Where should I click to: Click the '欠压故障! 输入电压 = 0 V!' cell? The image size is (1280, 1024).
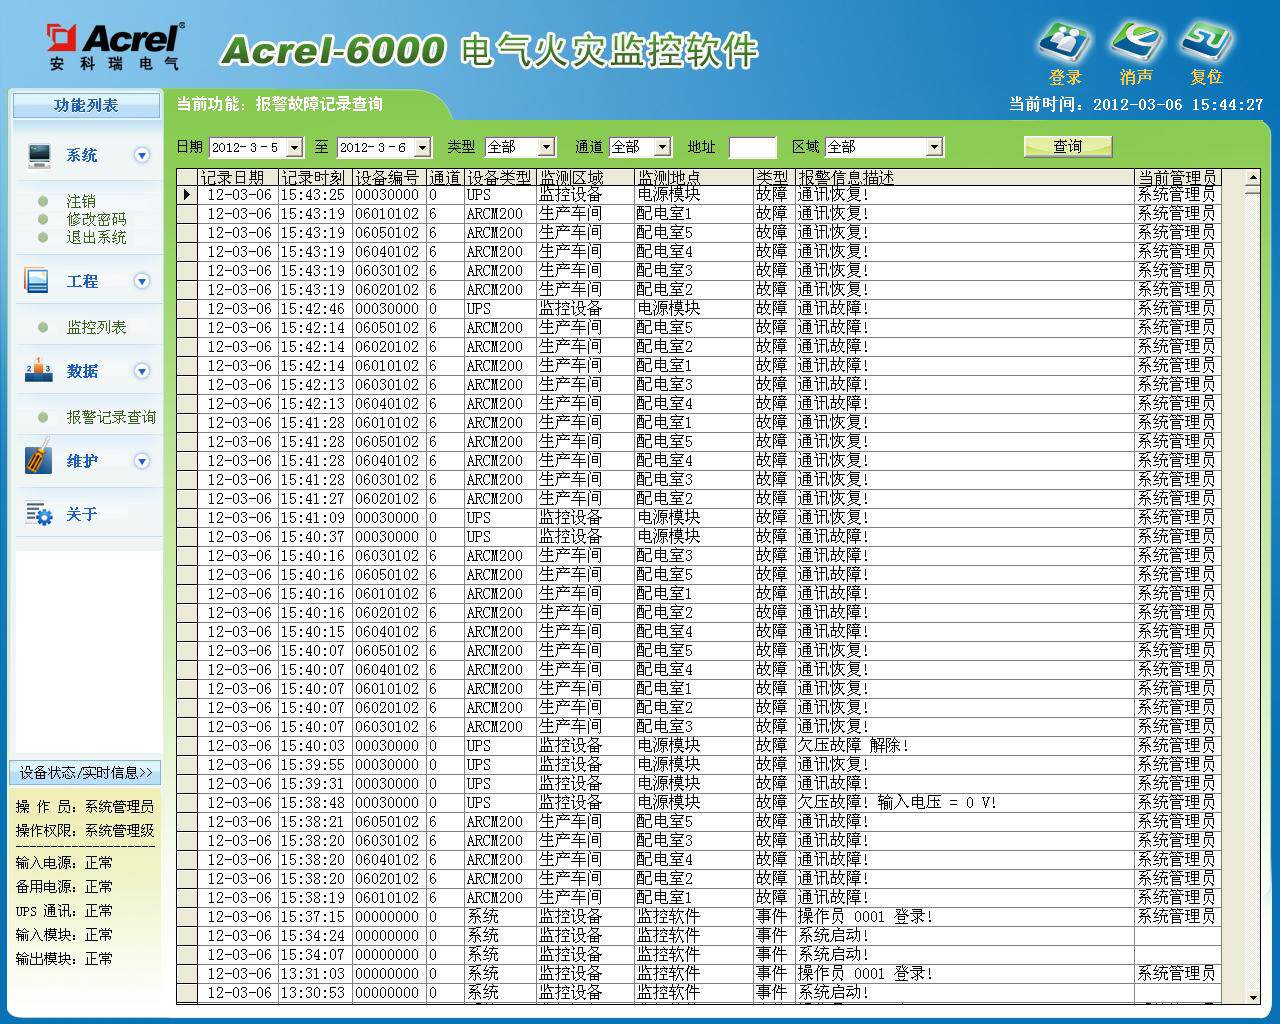point(965,803)
